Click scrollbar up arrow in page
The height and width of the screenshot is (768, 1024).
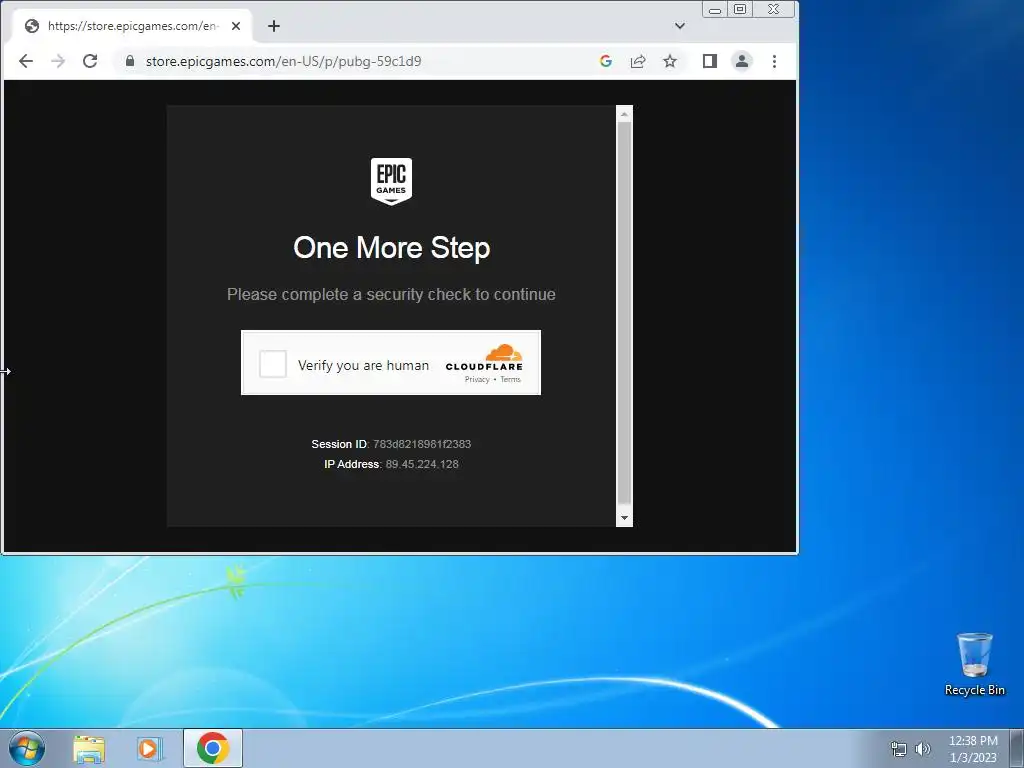624,114
